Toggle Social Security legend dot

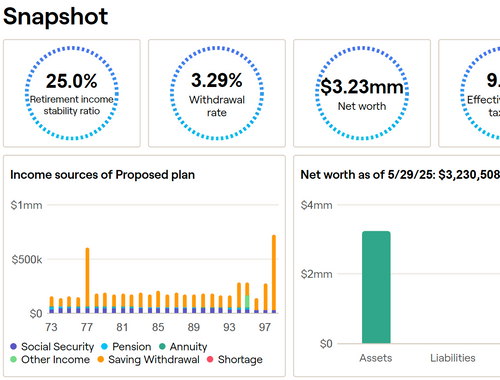[13, 346]
